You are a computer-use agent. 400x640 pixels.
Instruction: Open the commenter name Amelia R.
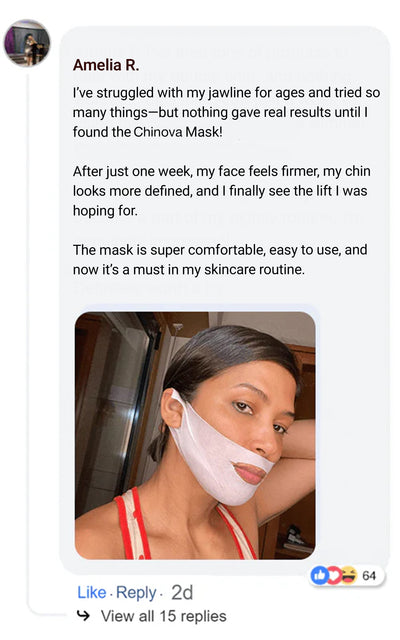coord(106,65)
